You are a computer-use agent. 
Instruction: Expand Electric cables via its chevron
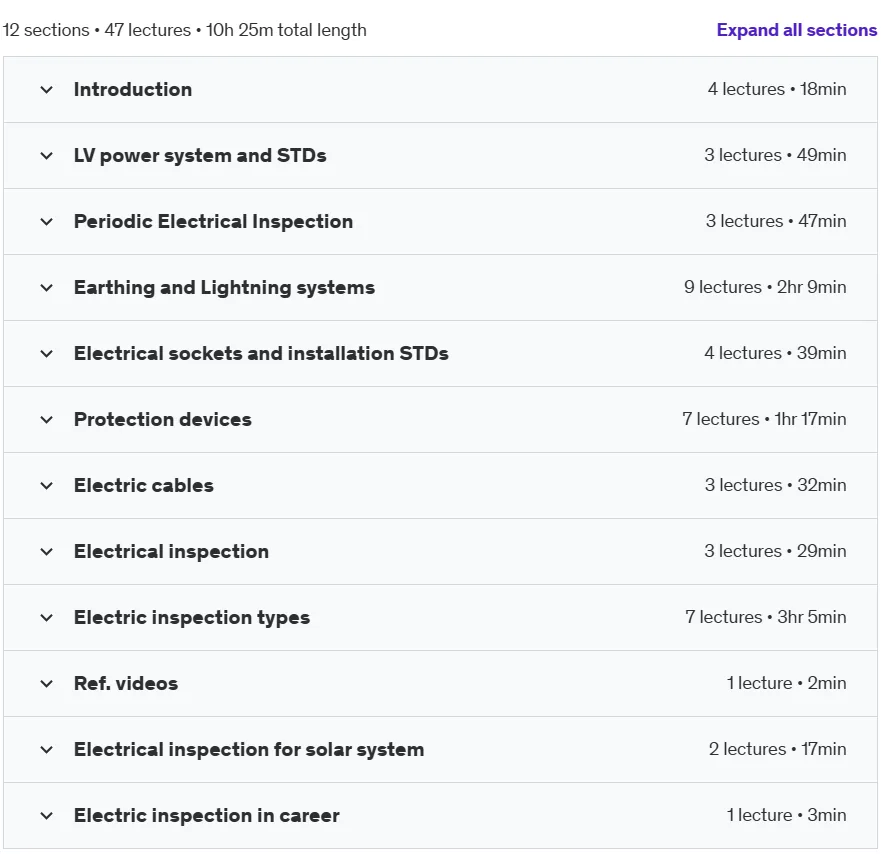point(47,486)
